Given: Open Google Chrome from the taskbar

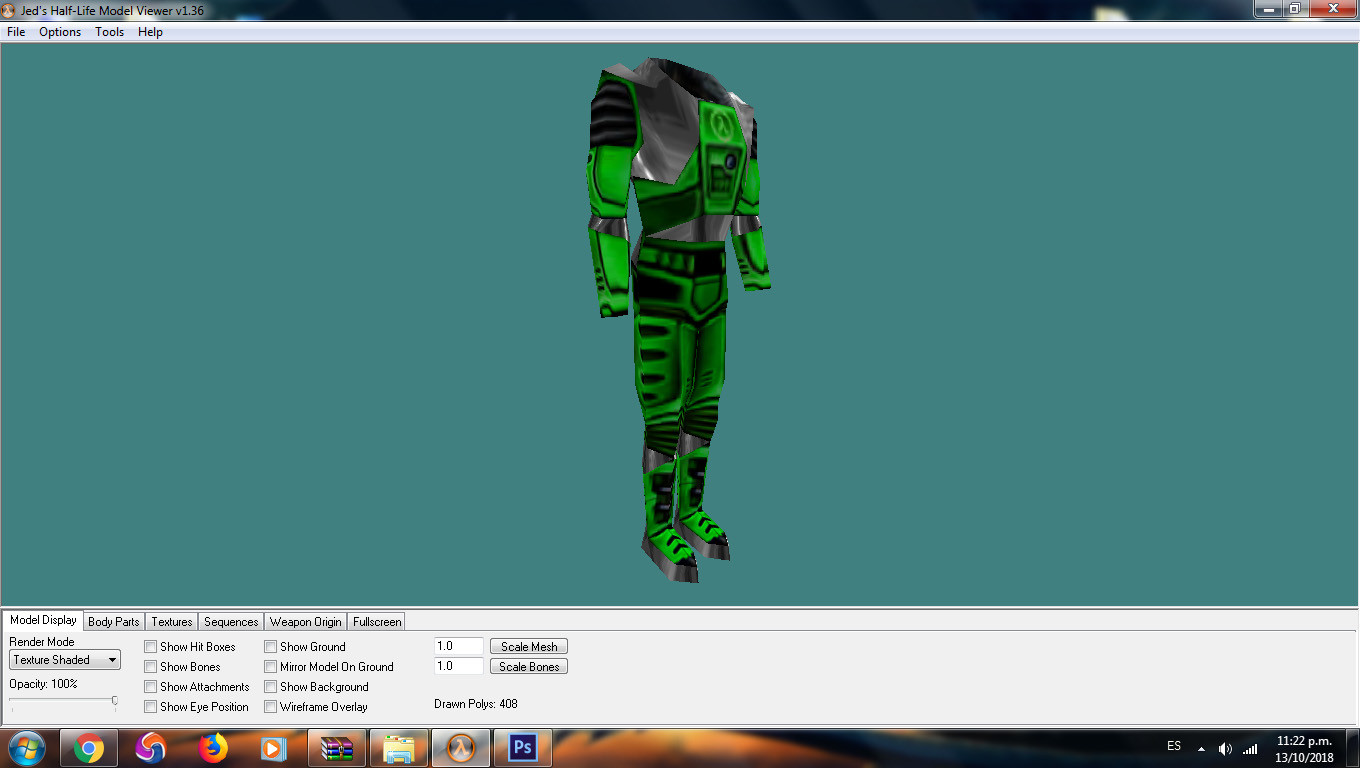Looking at the screenshot, I should point(89,747).
